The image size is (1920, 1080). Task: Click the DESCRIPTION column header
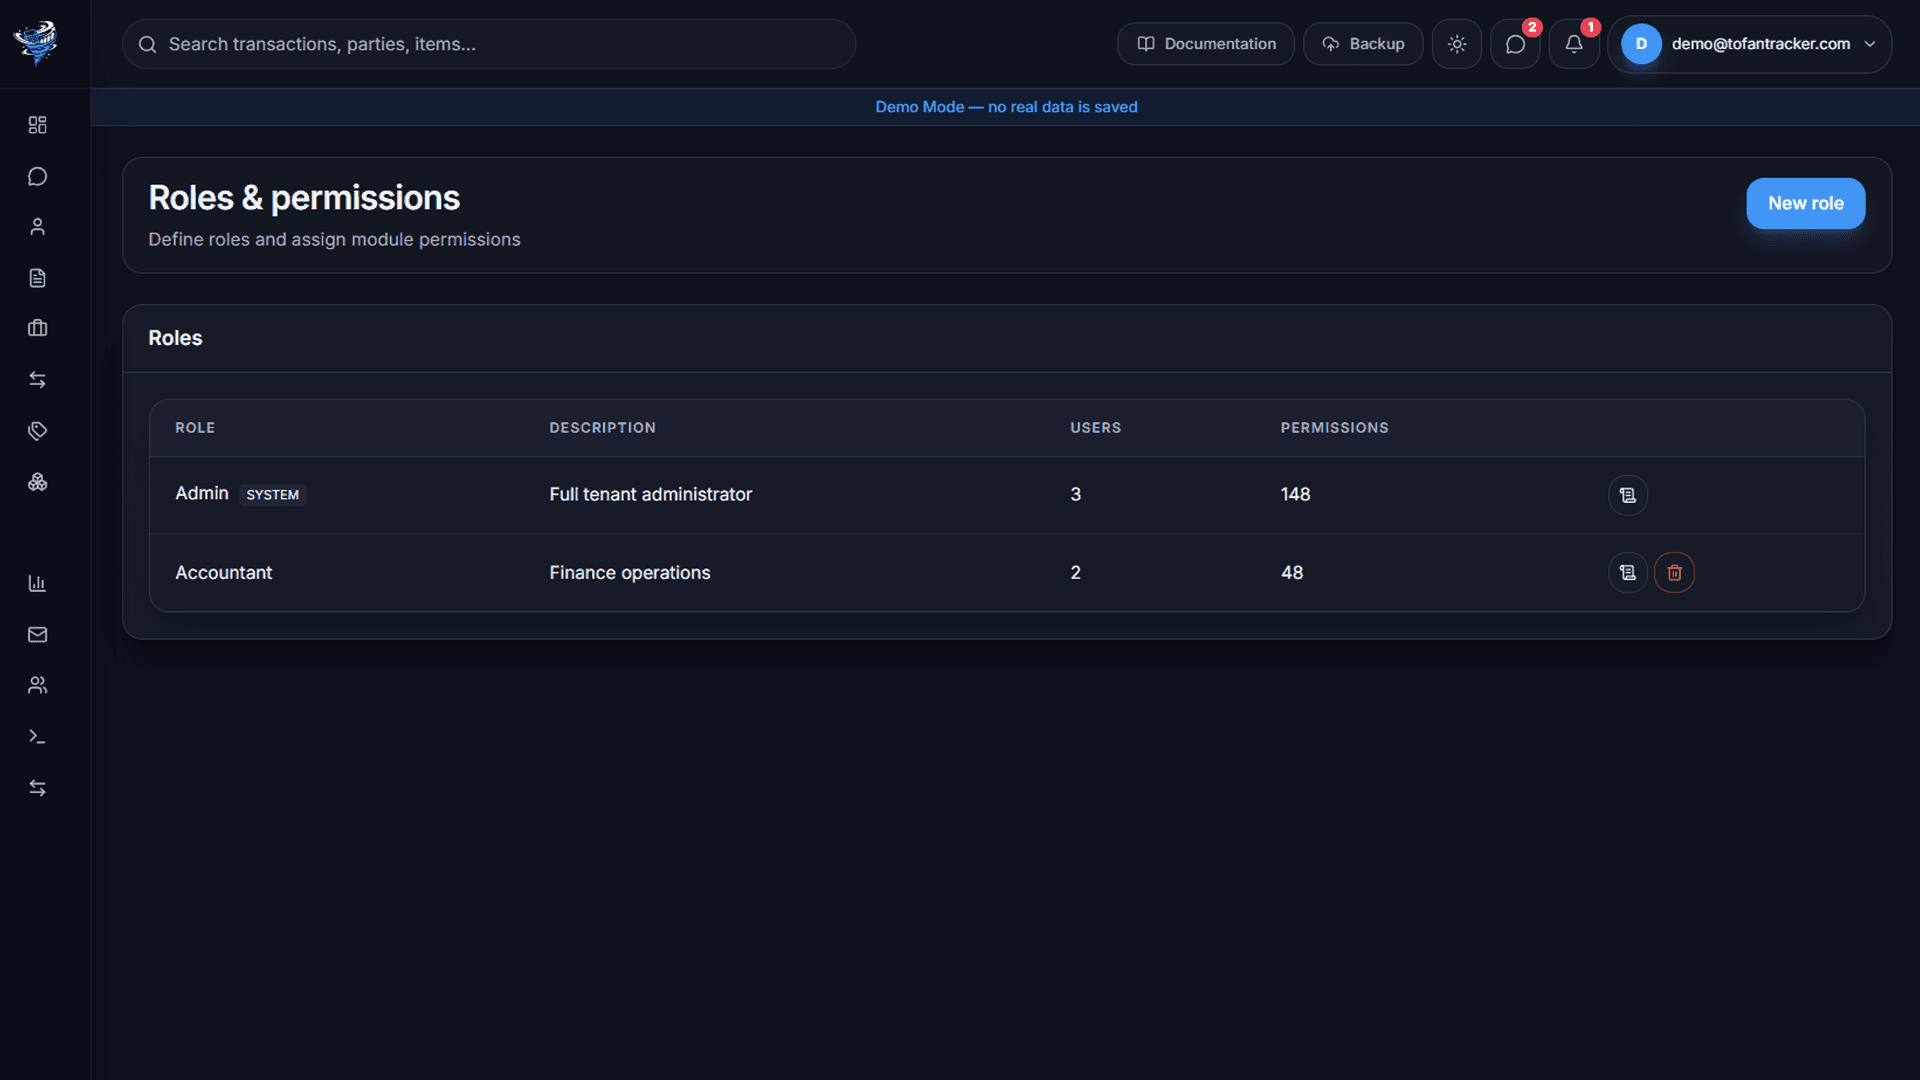point(602,428)
